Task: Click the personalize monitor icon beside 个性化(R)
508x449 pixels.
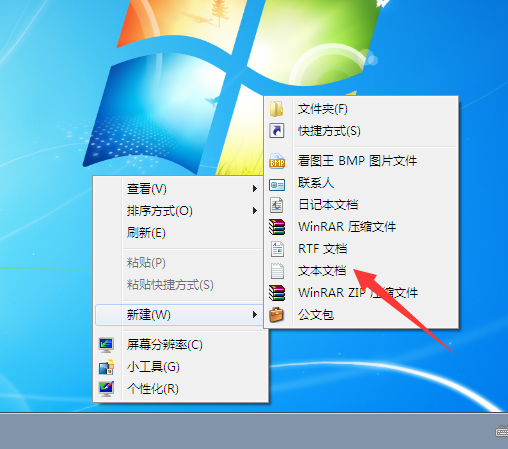Action: point(106,389)
